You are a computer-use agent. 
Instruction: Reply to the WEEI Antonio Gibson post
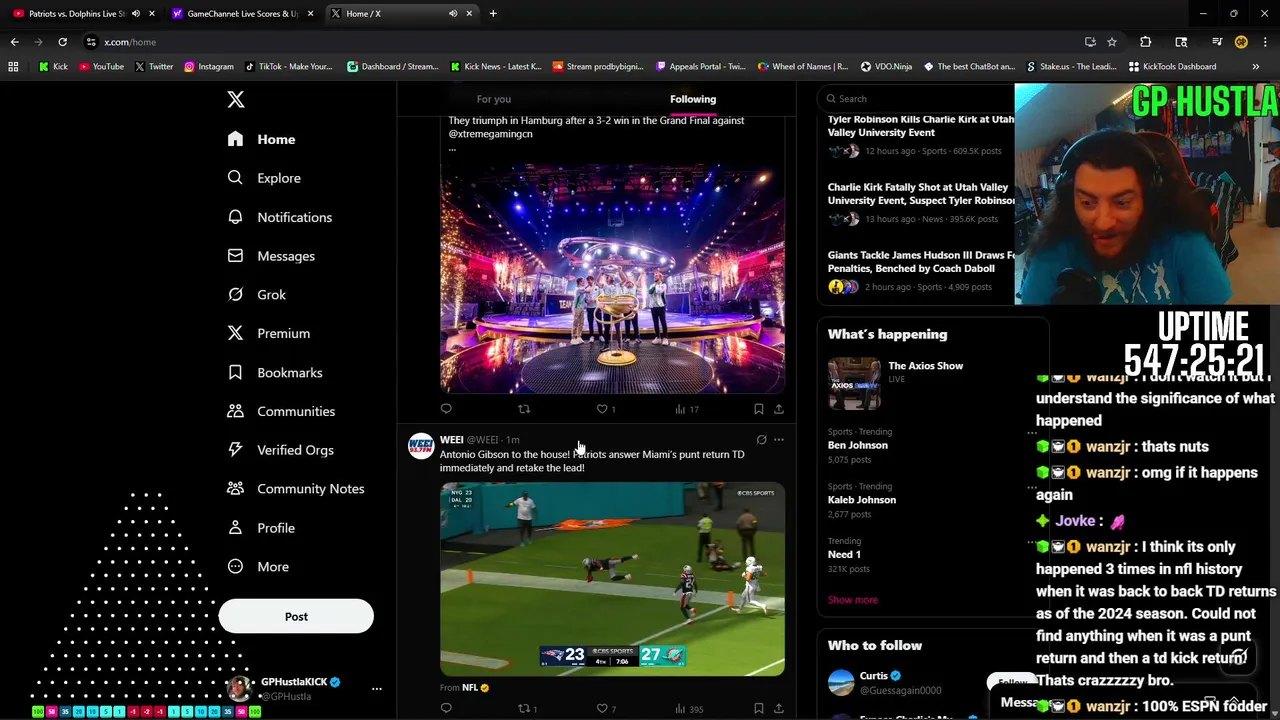pos(446,708)
